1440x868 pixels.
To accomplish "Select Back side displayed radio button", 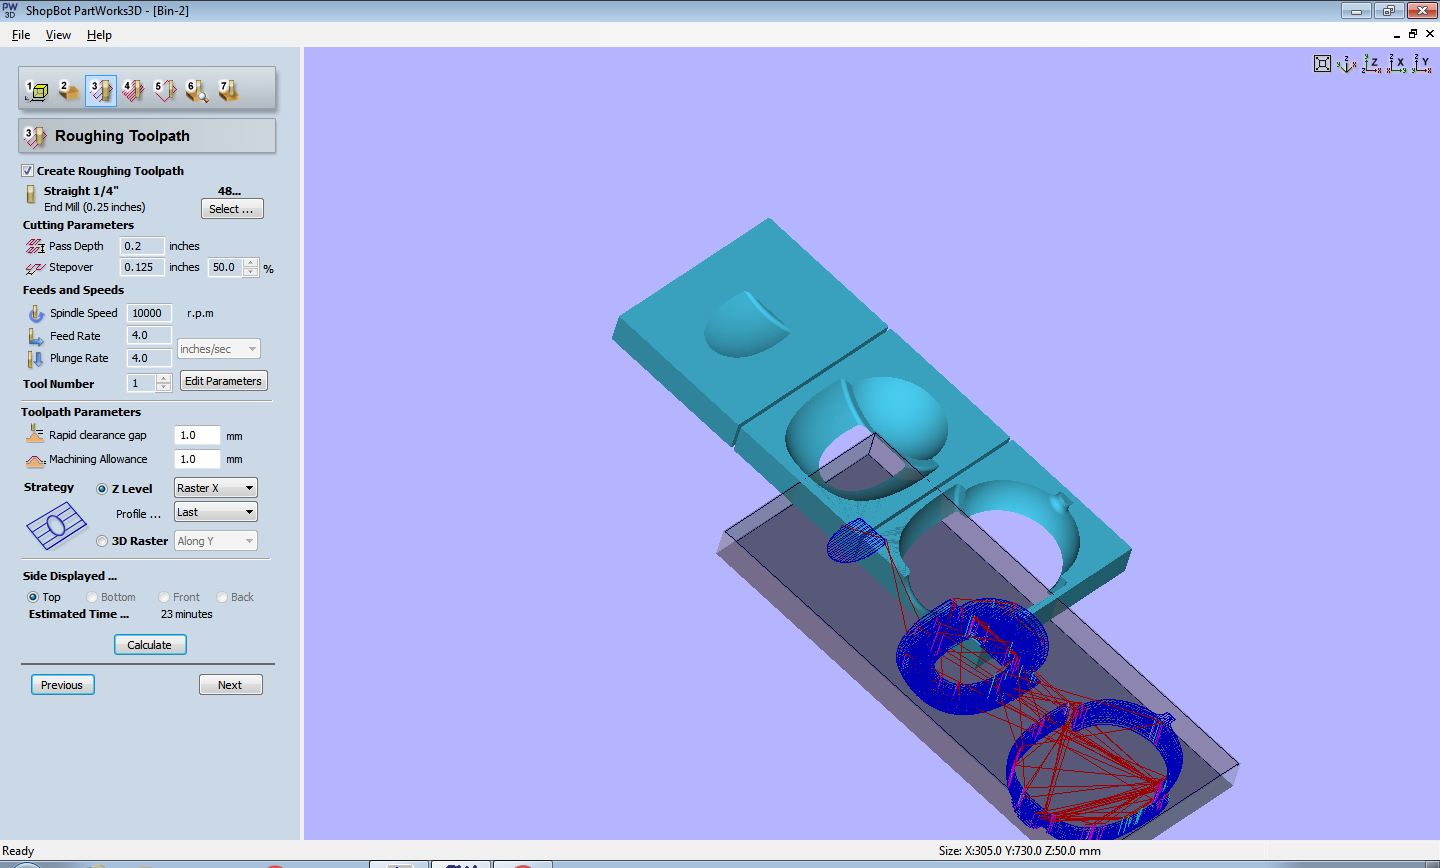I will pyautogui.click(x=222, y=597).
